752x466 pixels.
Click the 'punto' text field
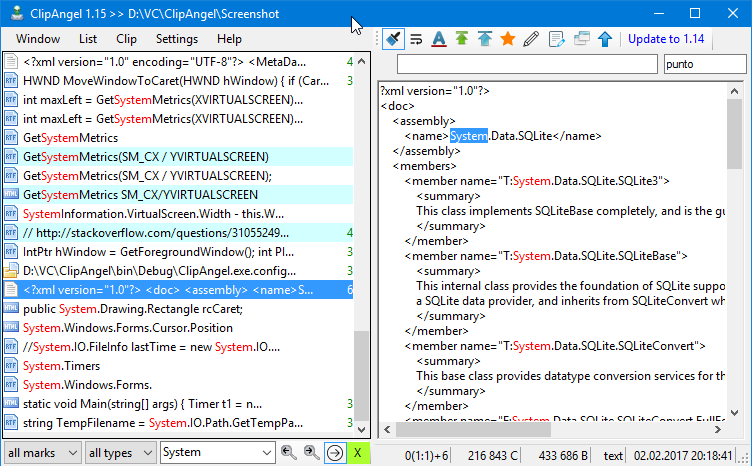click(705, 64)
